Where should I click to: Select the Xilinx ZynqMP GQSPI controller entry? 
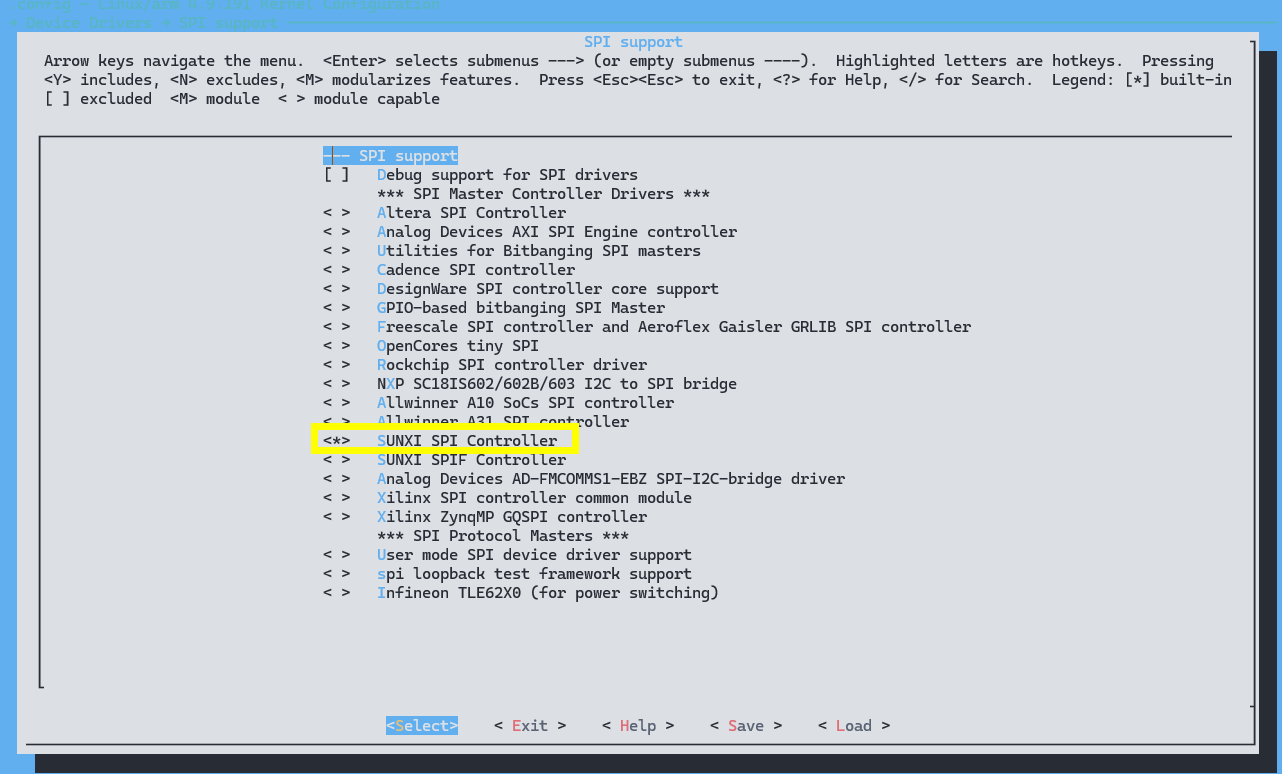[x=511, y=517]
